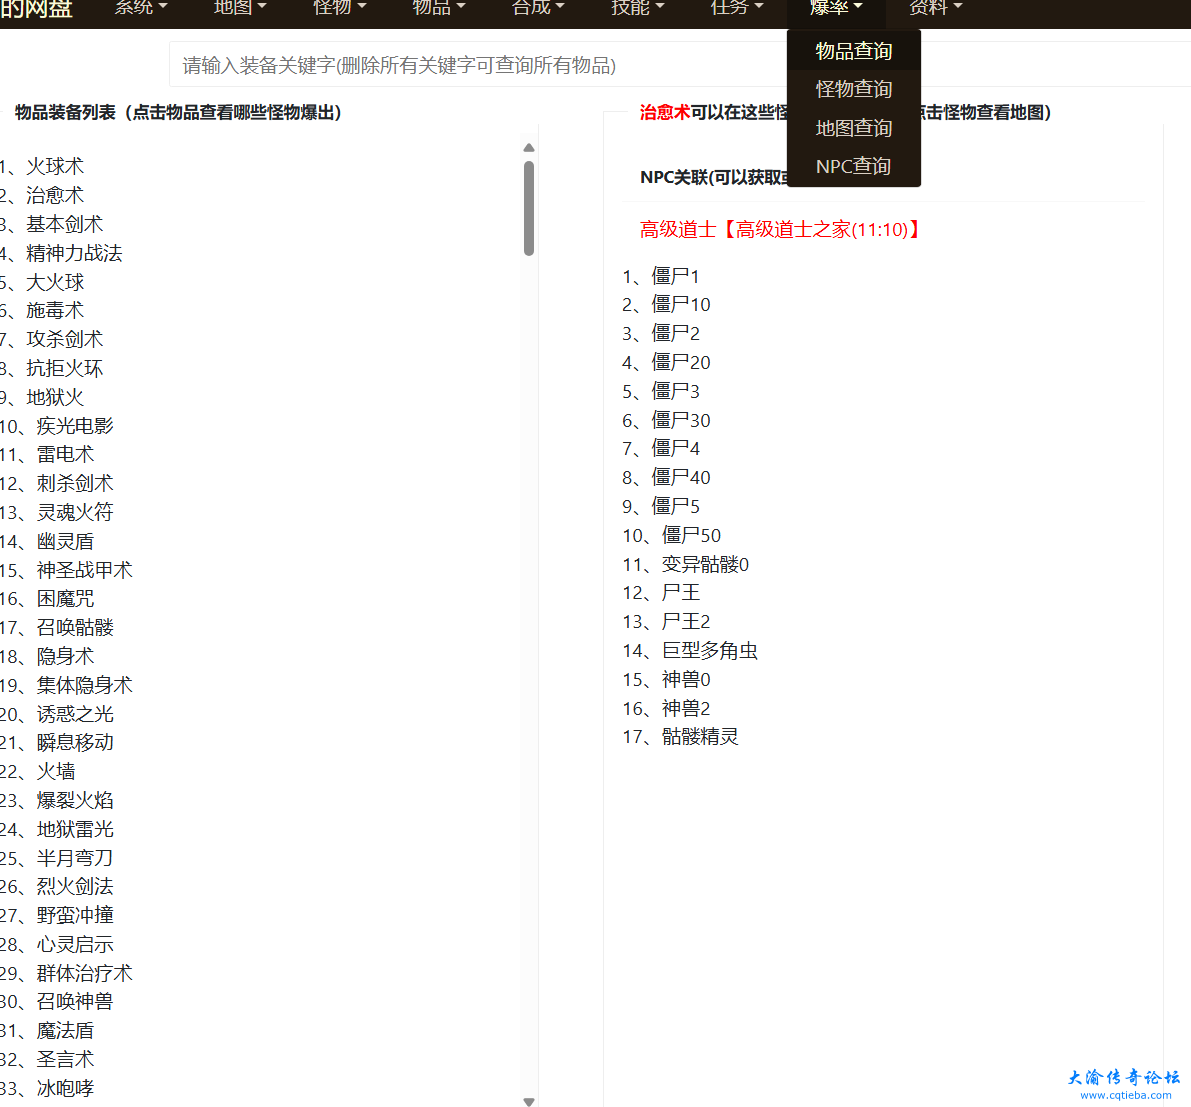This screenshot has height=1107, width=1191.
Task: Choose 怪物查询 from the dropdown
Action: (854, 89)
